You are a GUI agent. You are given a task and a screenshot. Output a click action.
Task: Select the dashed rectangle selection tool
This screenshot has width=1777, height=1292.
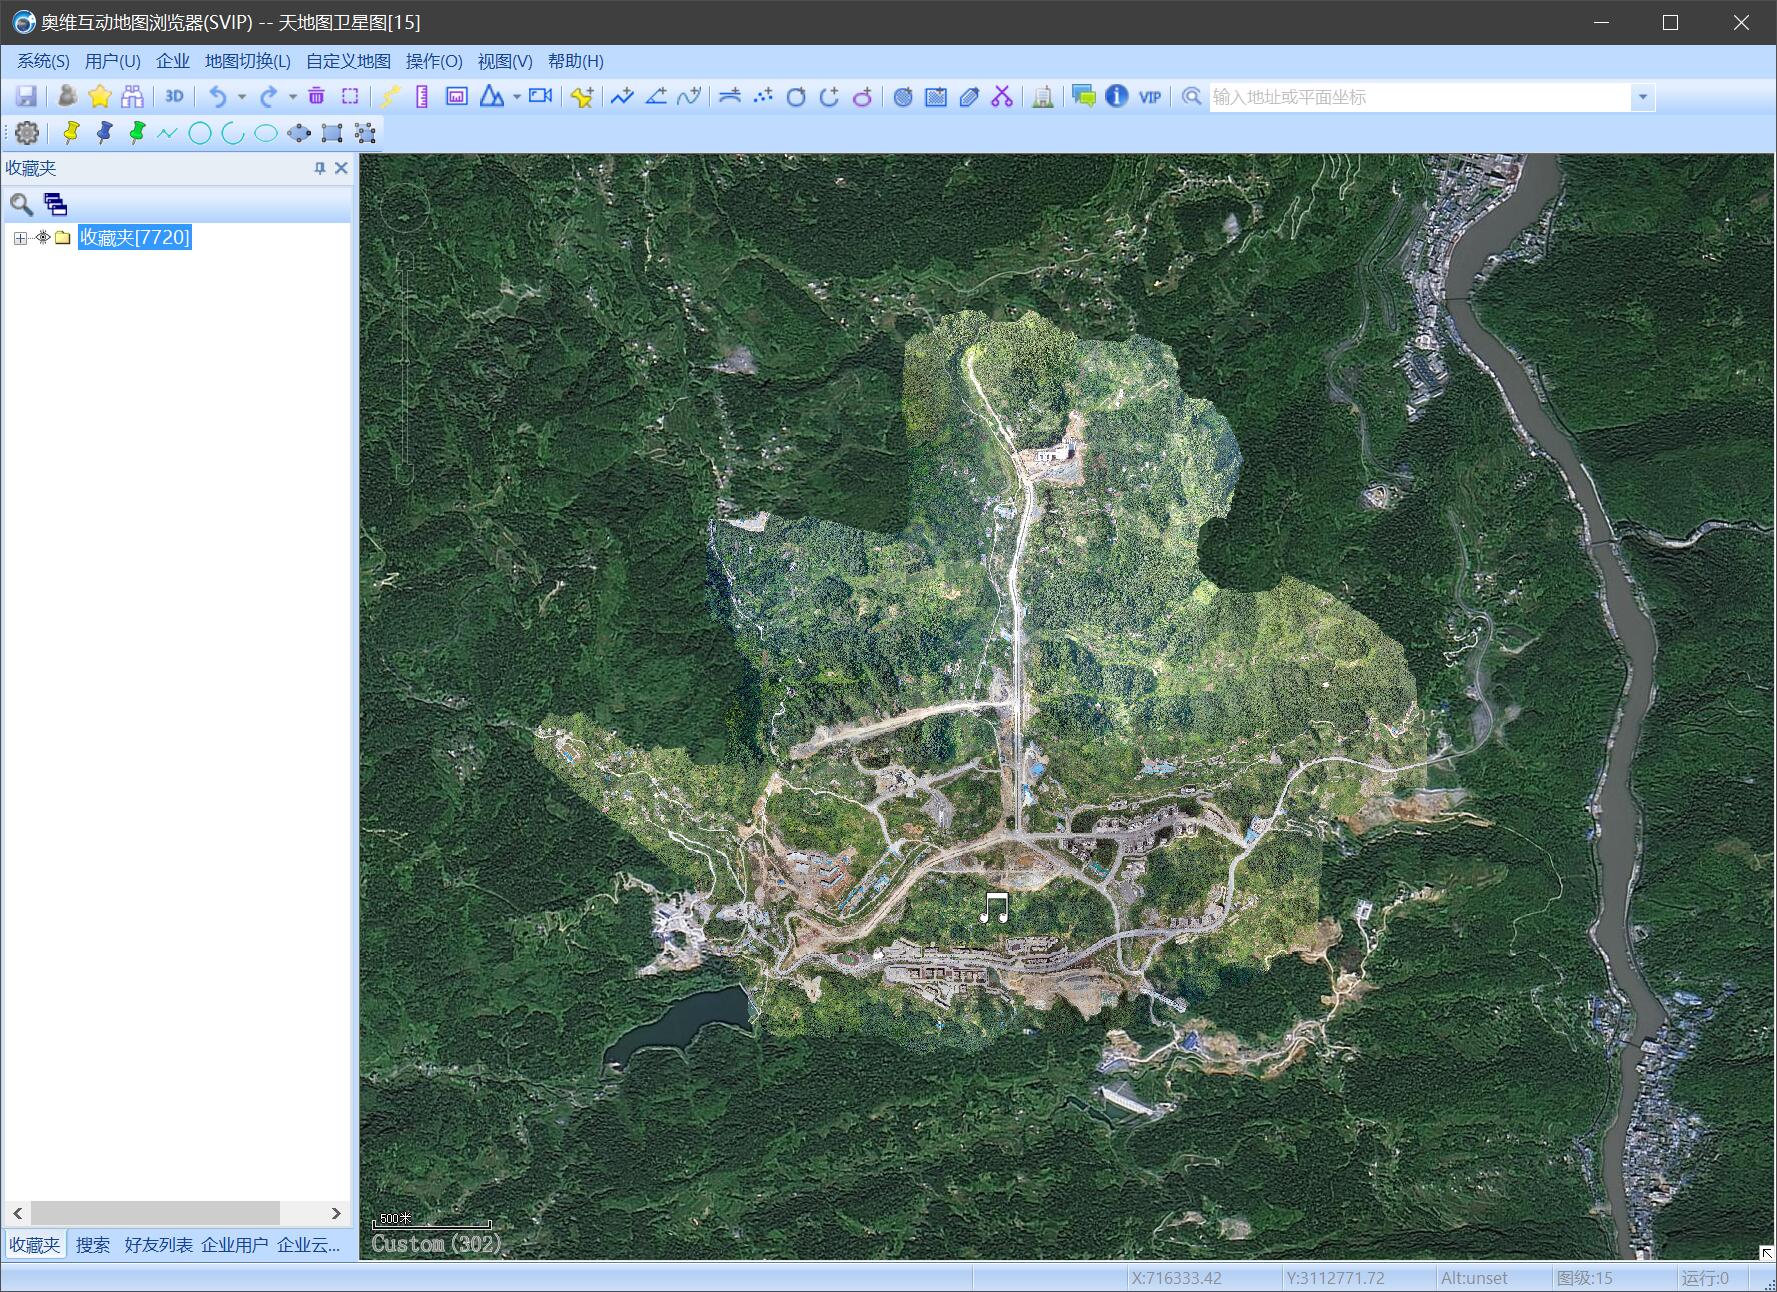tap(350, 96)
